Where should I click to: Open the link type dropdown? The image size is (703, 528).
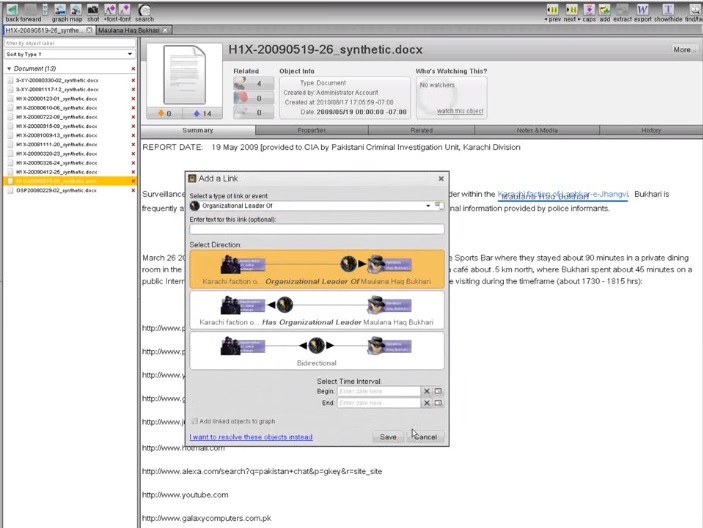(x=428, y=205)
